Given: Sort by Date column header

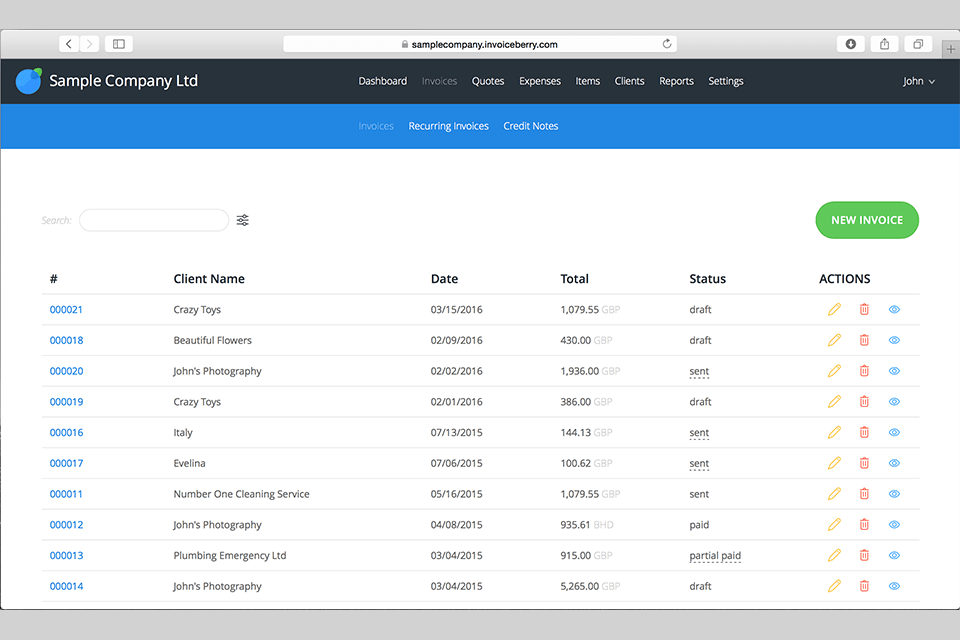Looking at the screenshot, I should (x=444, y=279).
